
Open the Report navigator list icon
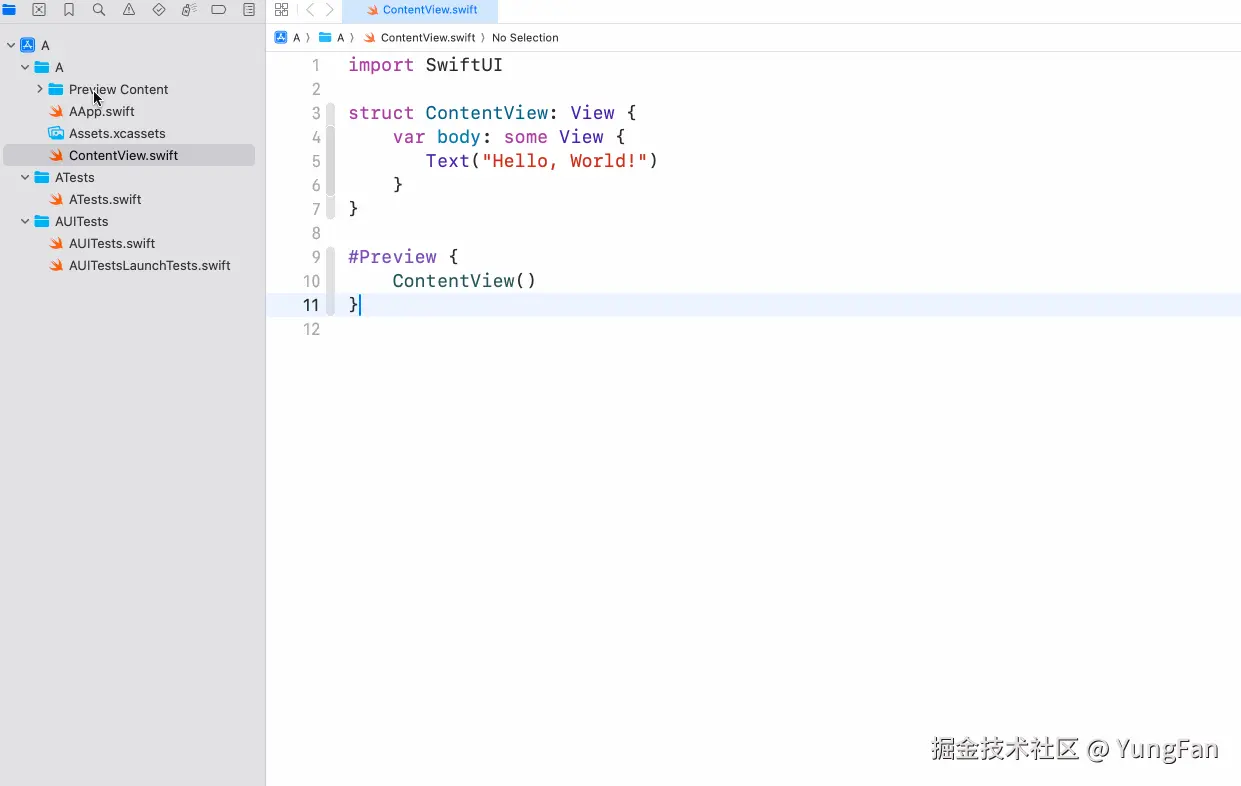click(249, 9)
